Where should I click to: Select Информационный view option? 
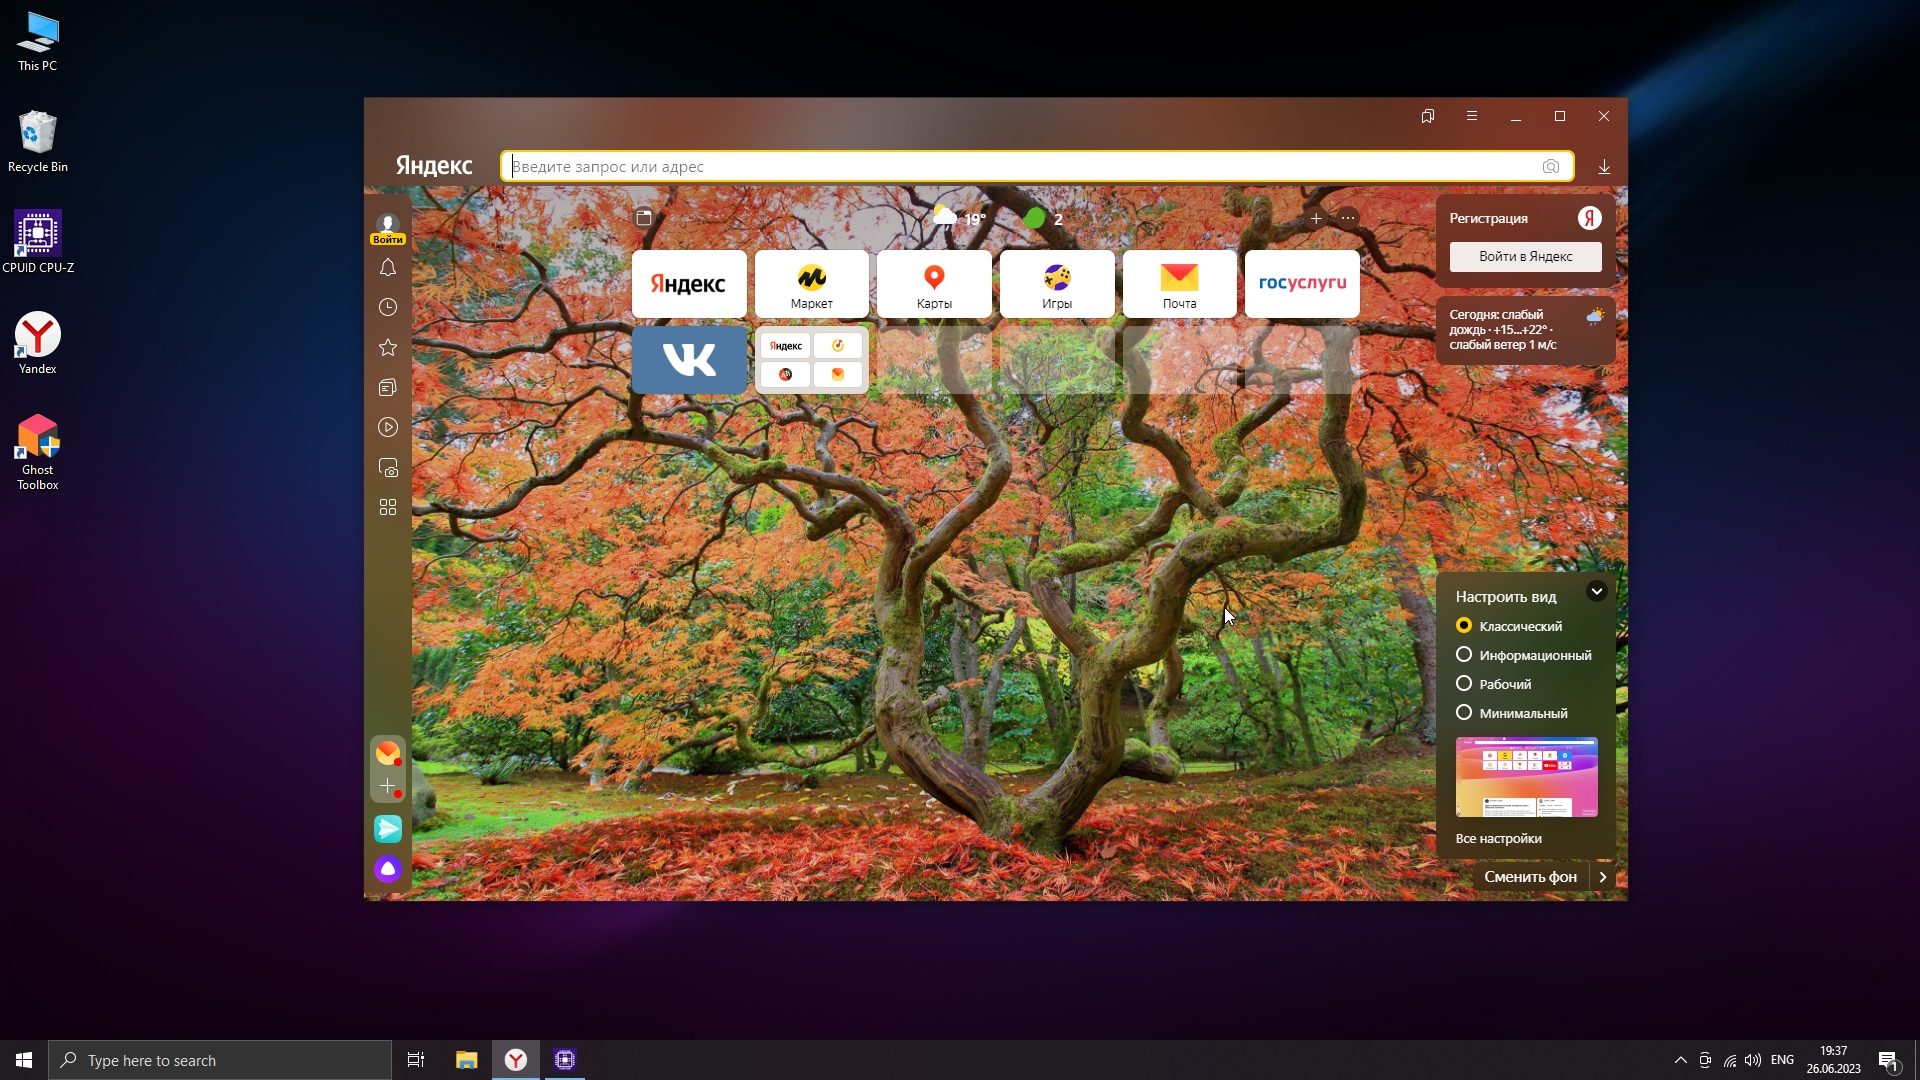tap(1464, 655)
